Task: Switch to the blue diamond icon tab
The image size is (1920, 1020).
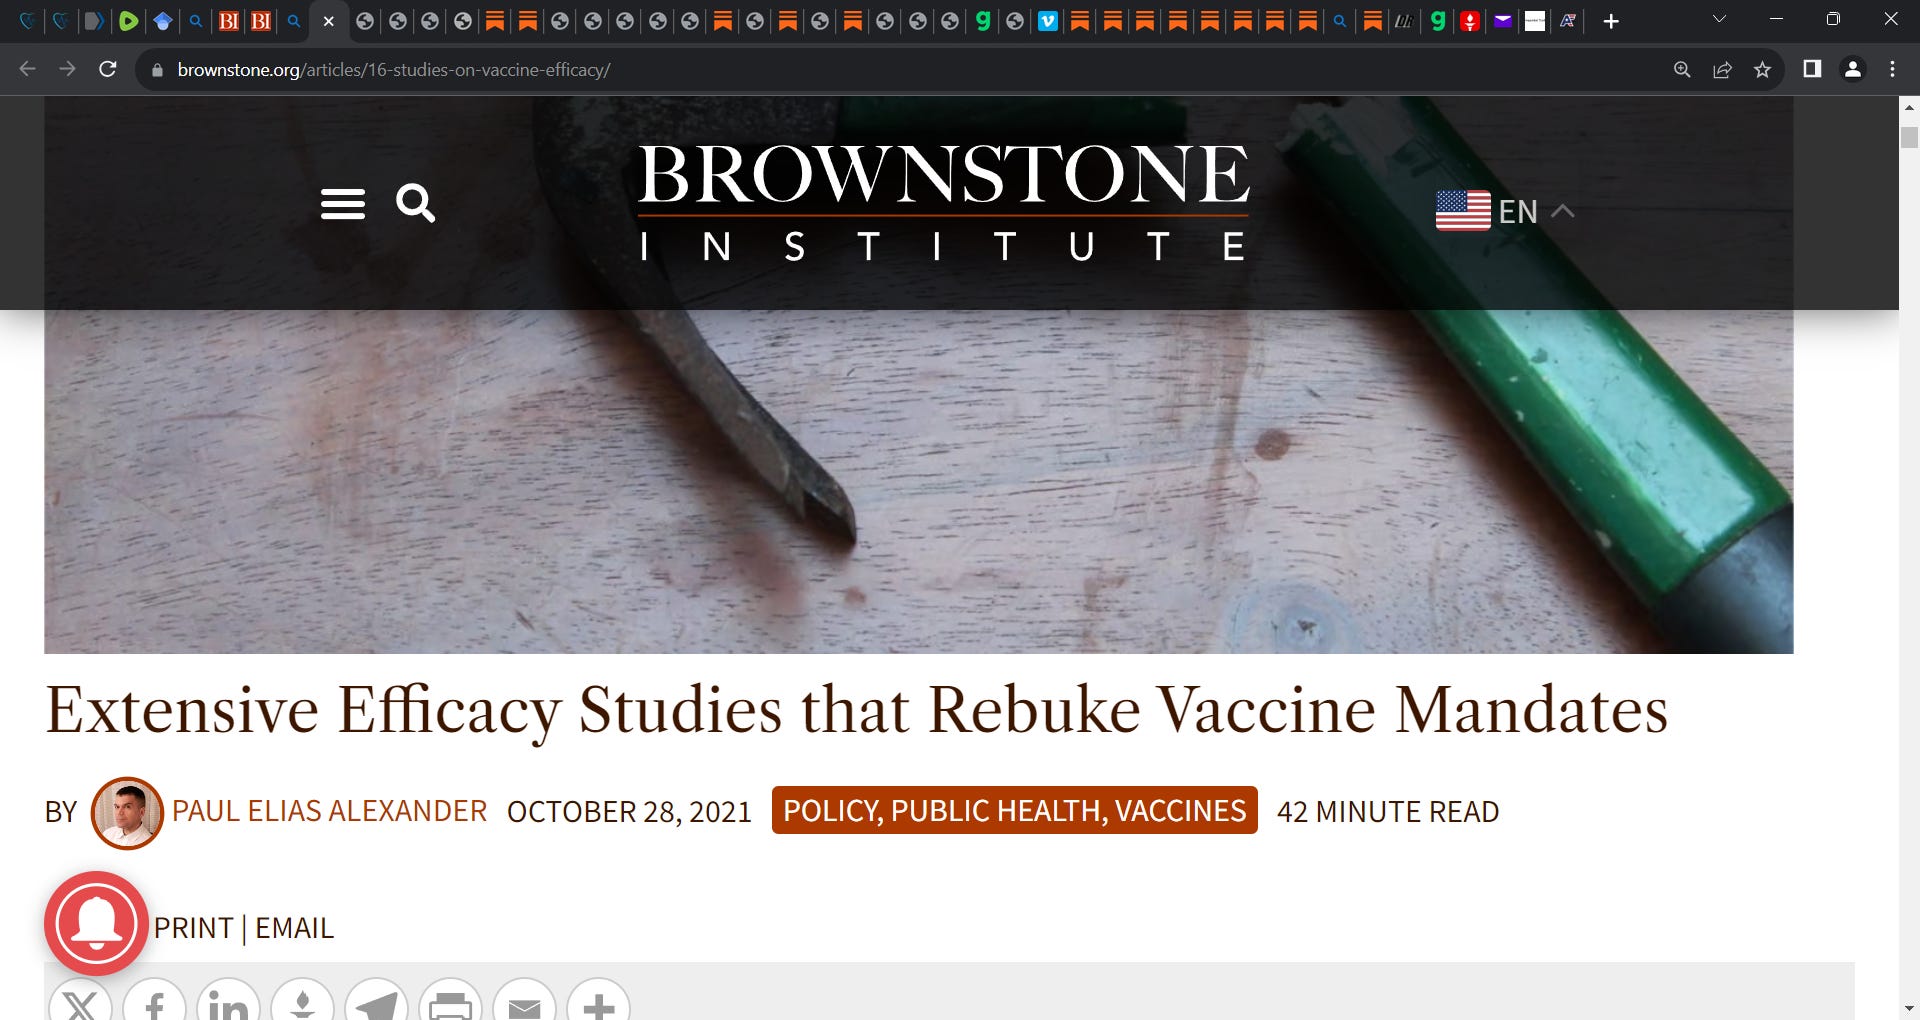Action: (x=162, y=20)
